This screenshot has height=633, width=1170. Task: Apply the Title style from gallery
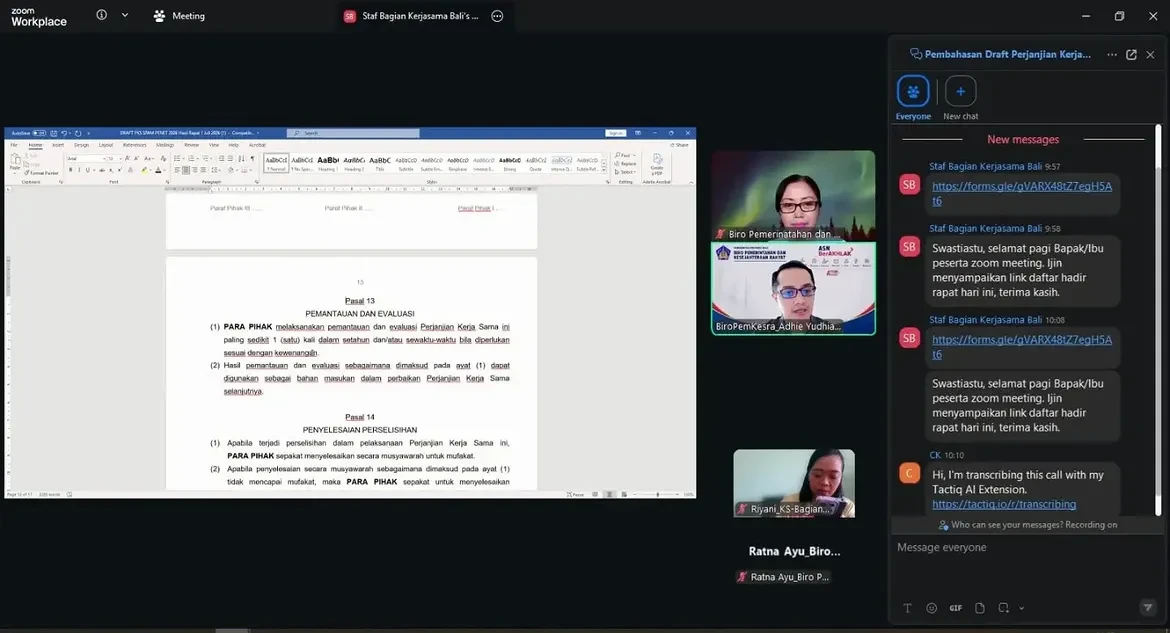[x=380, y=163]
